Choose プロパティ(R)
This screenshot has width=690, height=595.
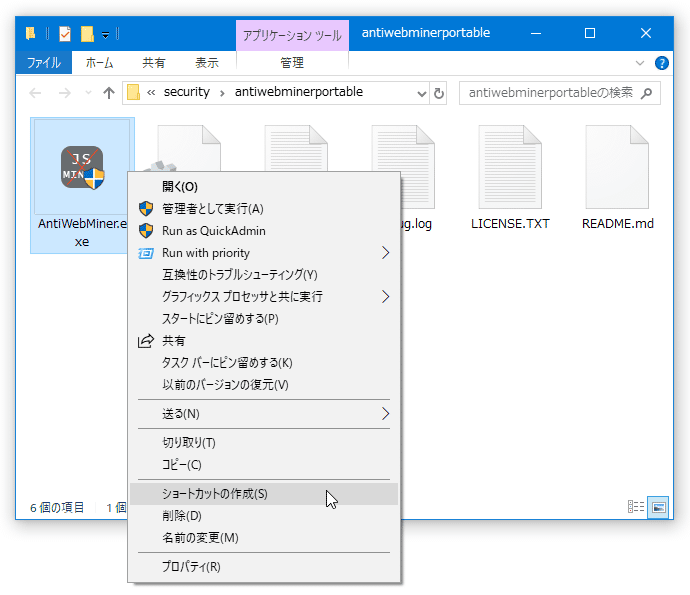[x=264, y=567]
